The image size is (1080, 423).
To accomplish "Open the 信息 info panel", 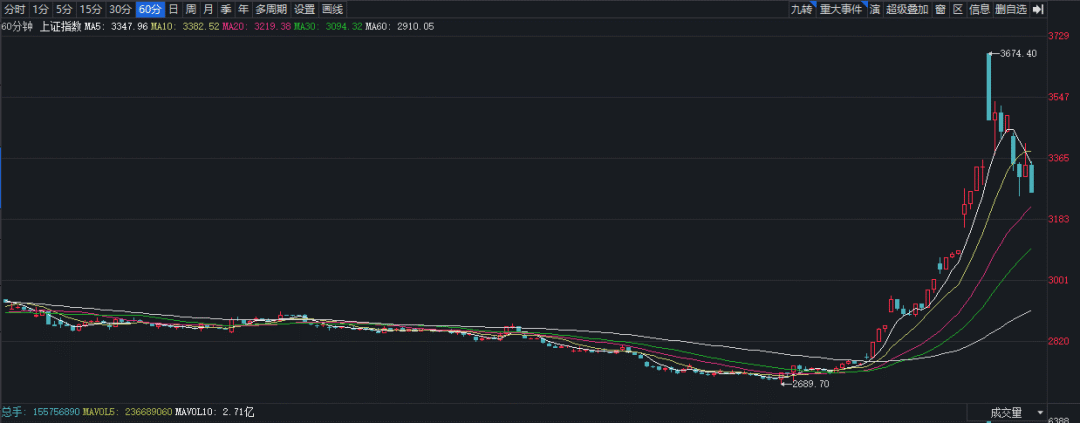I will point(979,9).
